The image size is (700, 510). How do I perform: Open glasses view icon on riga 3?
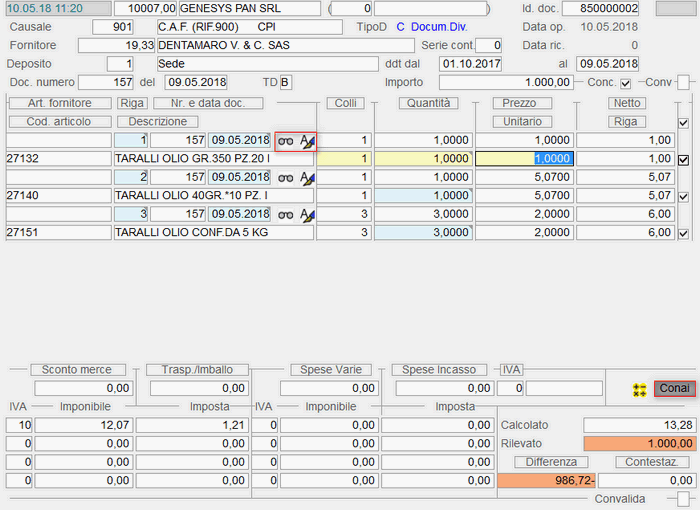point(286,215)
